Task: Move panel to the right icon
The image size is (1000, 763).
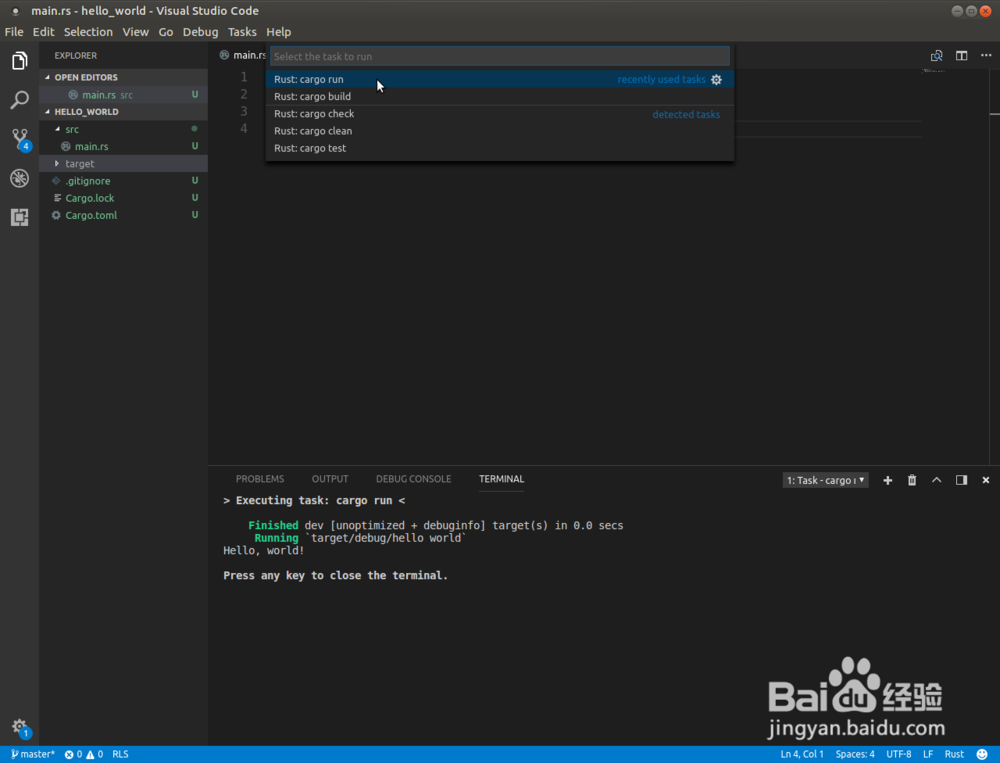Action: click(961, 480)
